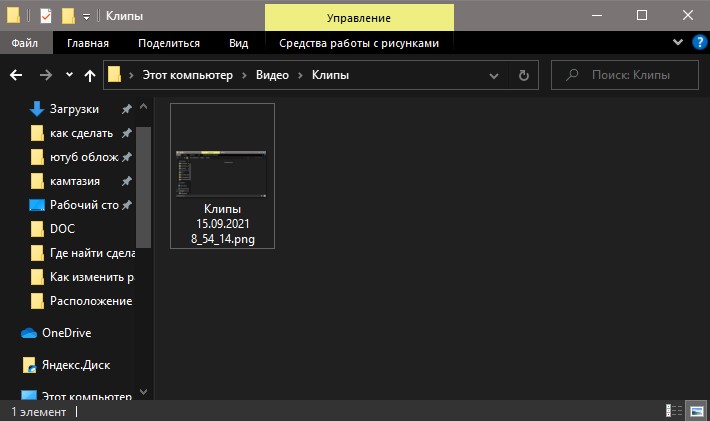
Task: Expand the ribbon with the chevron
Action: tap(678, 43)
